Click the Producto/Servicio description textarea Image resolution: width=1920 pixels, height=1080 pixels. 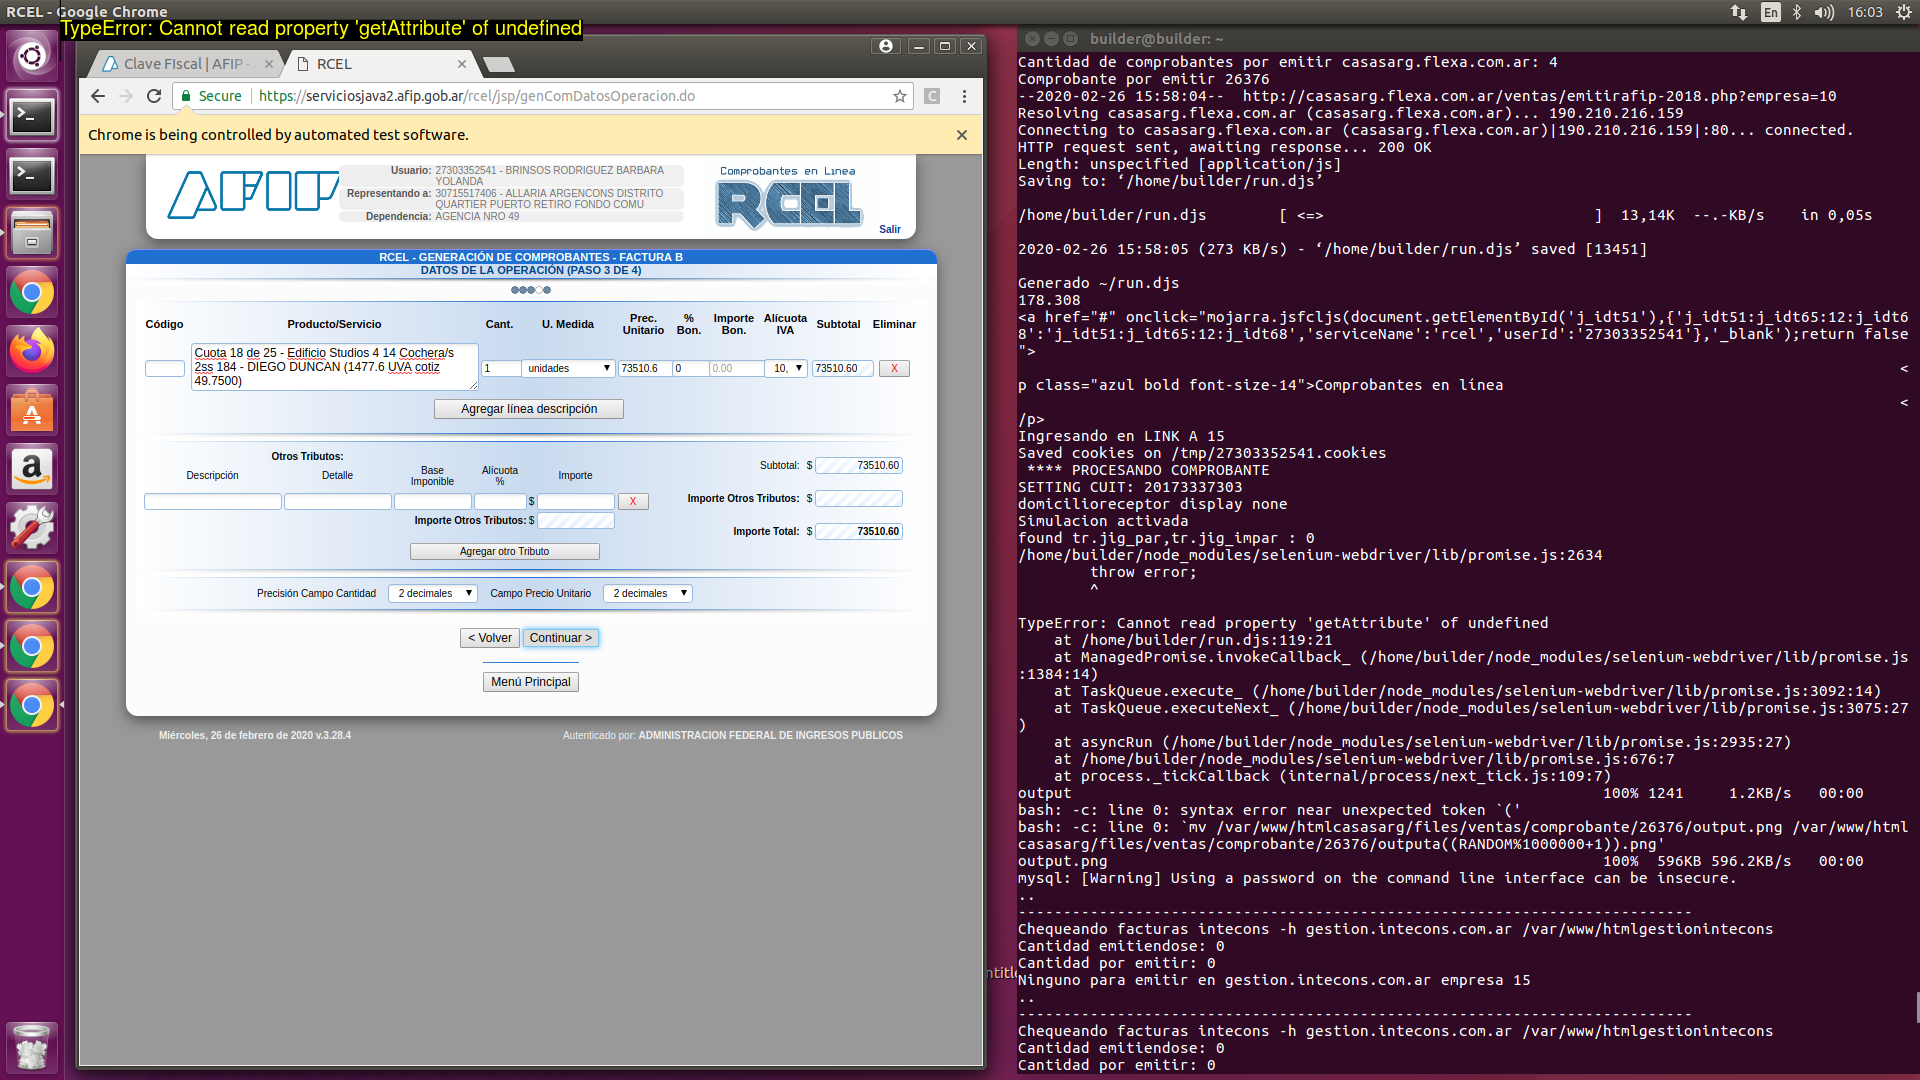335,367
